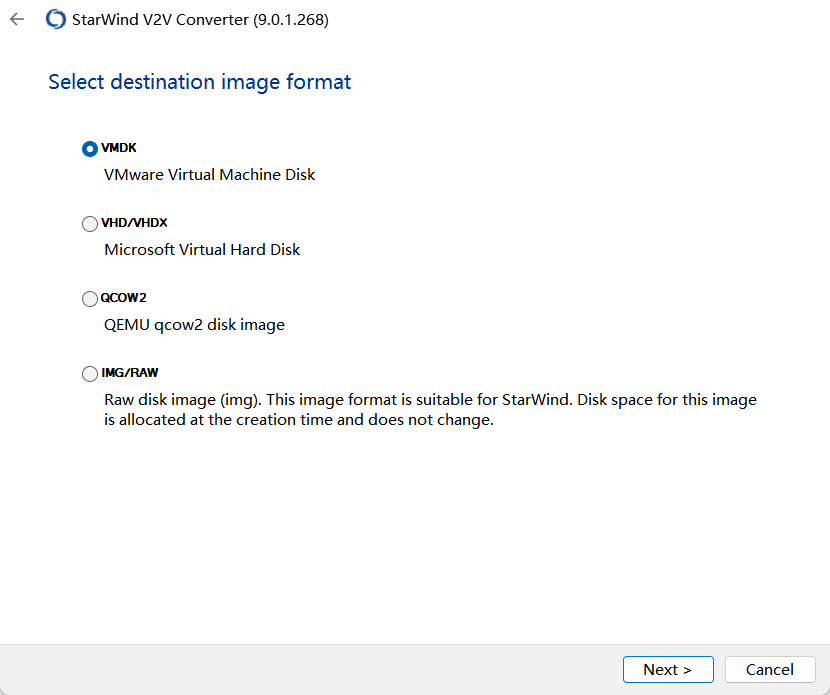Click the VMware Virtual Machine Disk description
Screen dimensions: 830x695
click(x=210, y=175)
